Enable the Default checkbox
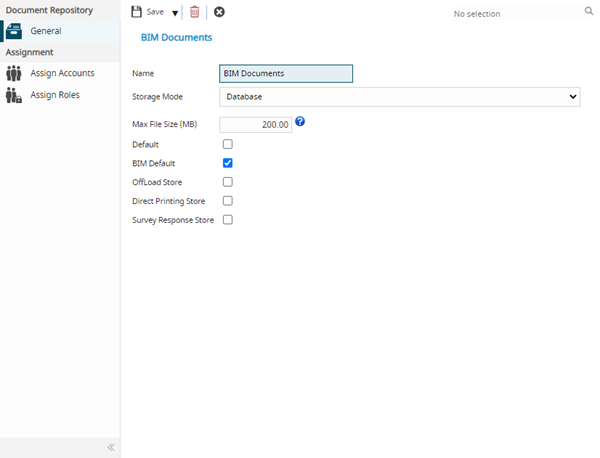Image resolution: width=600 pixels, height=458 pixels. (x=228, y=144)
